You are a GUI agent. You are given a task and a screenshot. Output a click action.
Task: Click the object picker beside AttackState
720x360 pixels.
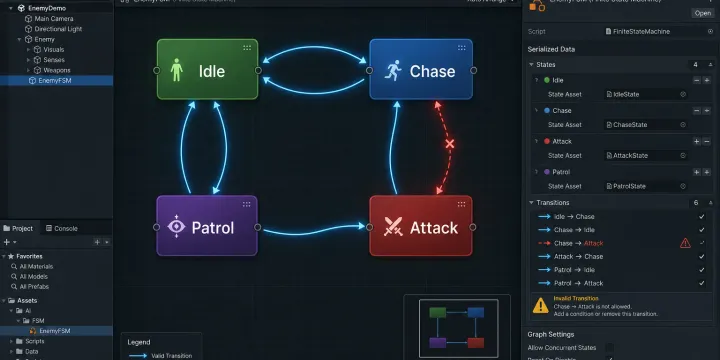[683, 156]
